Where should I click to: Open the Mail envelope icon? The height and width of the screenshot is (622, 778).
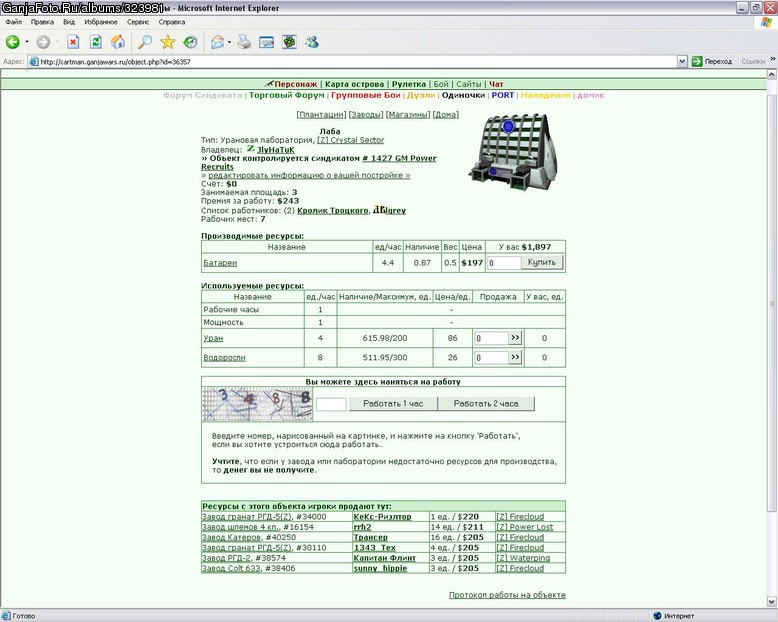point(217,42)
